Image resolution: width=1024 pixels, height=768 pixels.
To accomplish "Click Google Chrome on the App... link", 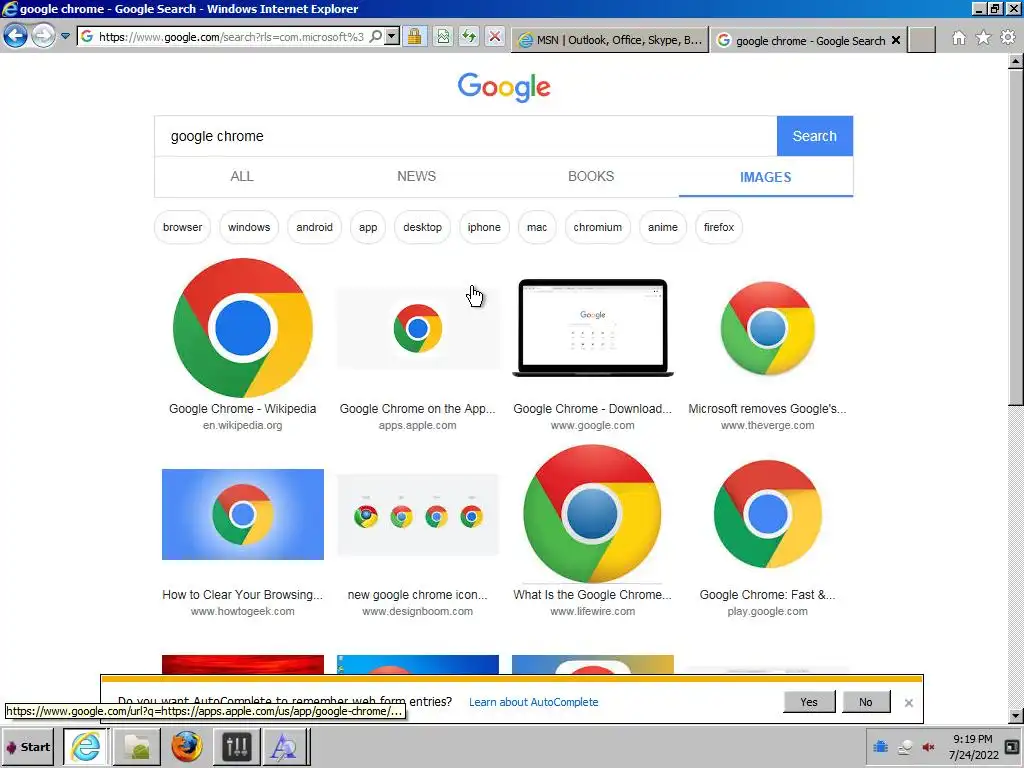I will (417, 409).
